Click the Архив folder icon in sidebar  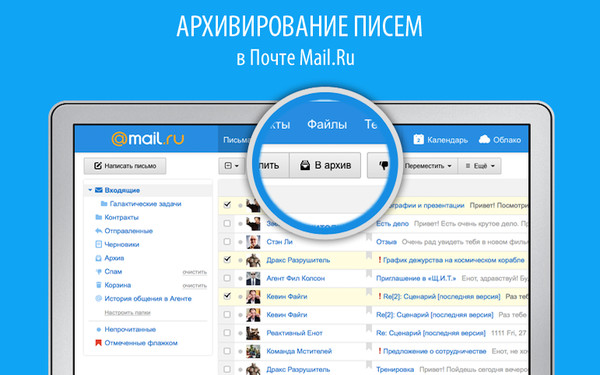point(98,258)
